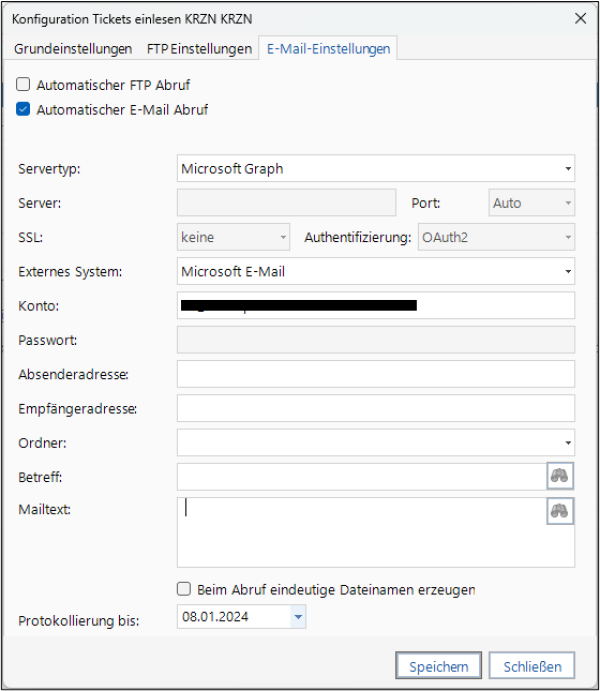Click the Speichern button
The height and width of the screenshot is (691, 600).
pyautogui.click(x=438, y=666)
